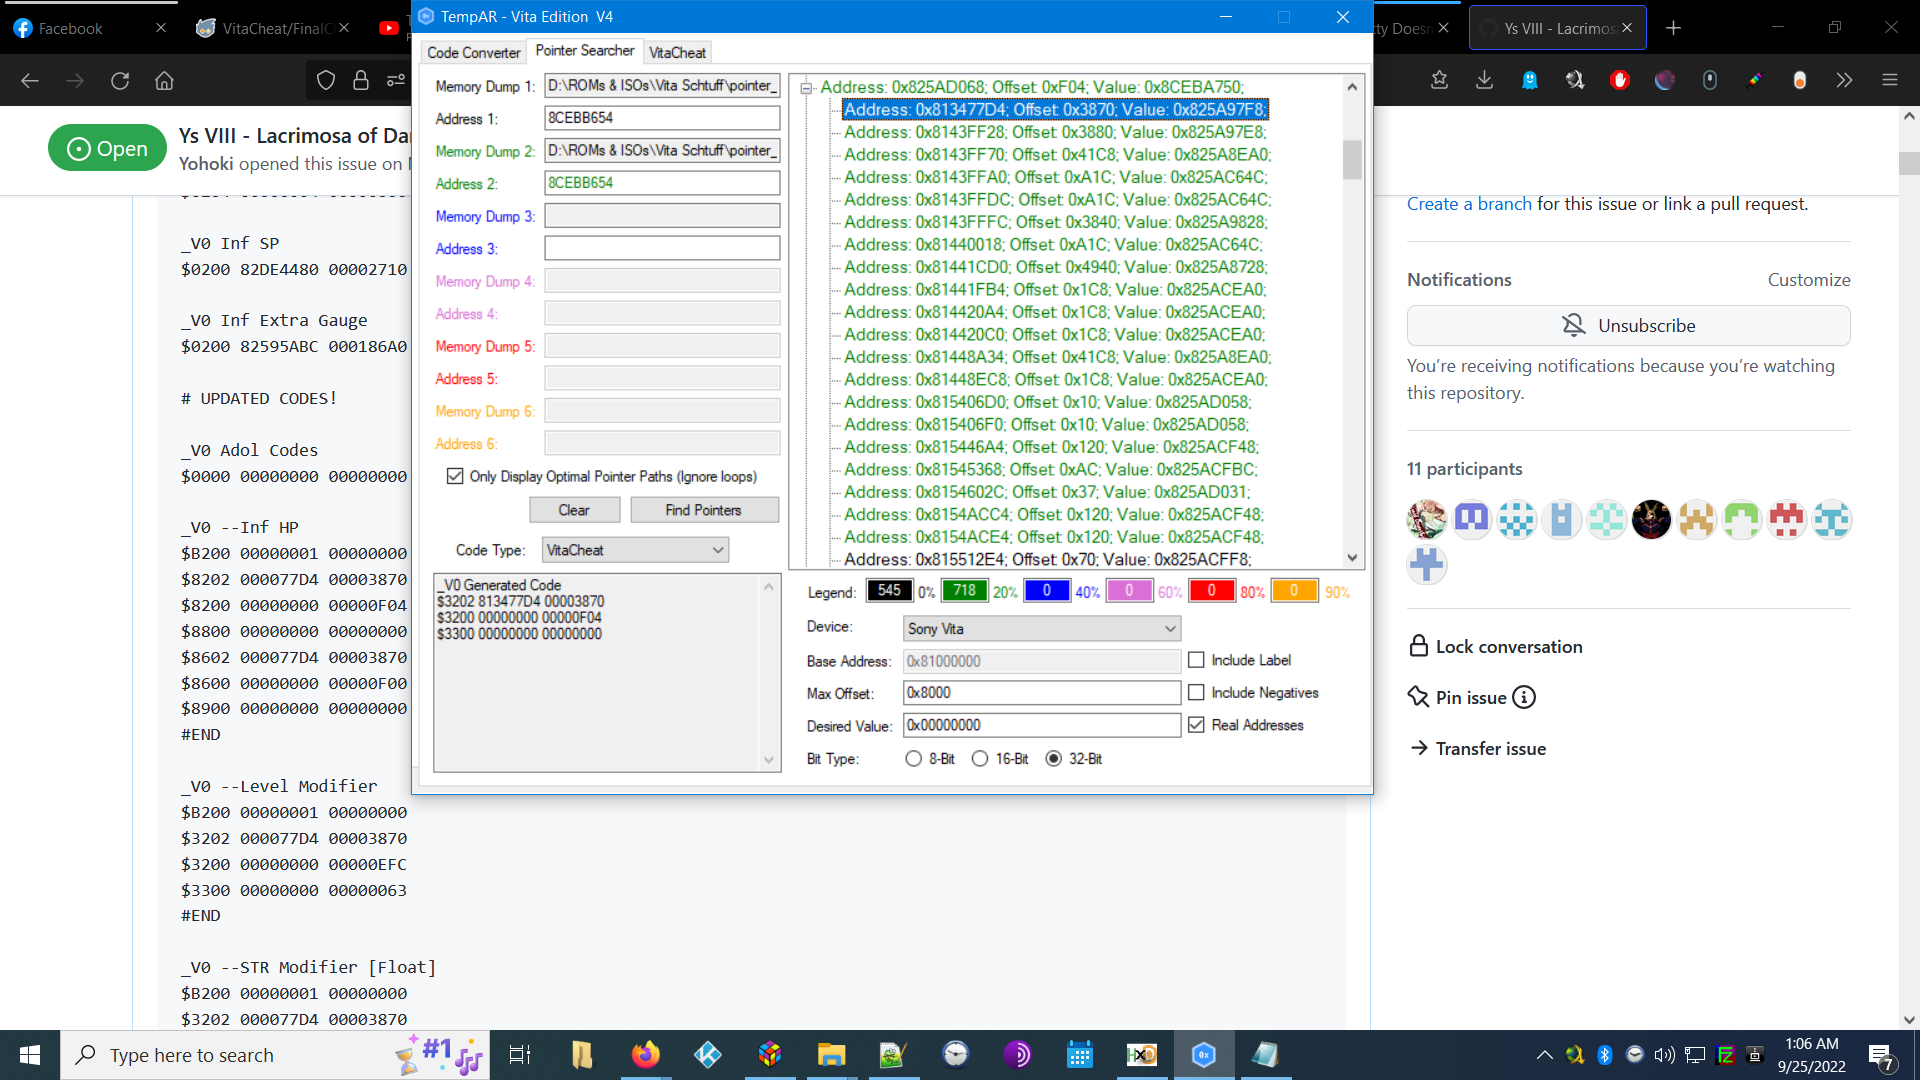Show hidden system tray icons
The image size is (1920, 1080).
[1544, 1055]
